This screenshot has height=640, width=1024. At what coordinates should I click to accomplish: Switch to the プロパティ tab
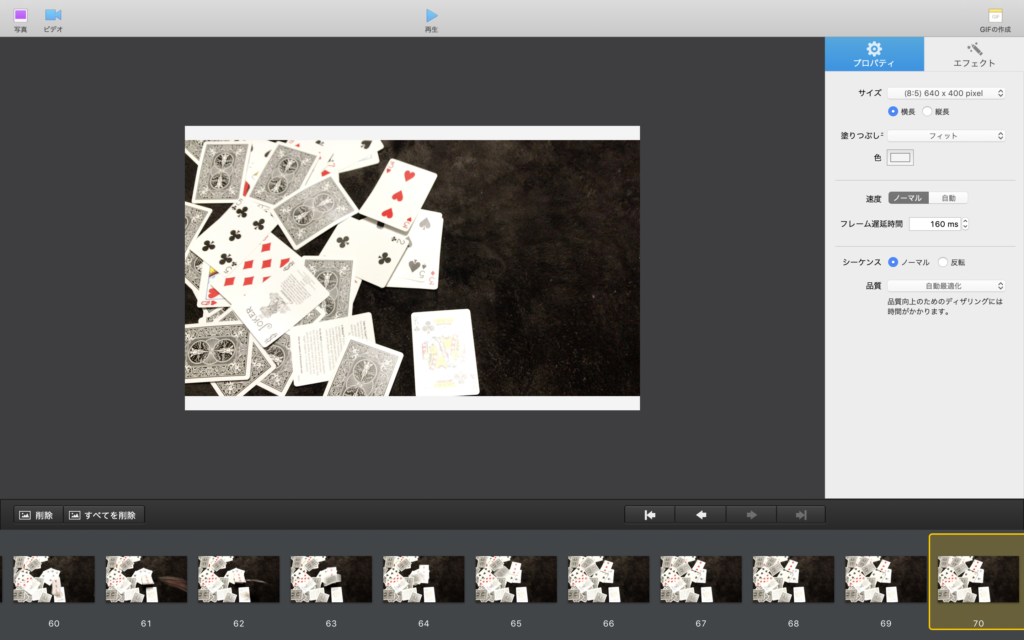point(874,54)
